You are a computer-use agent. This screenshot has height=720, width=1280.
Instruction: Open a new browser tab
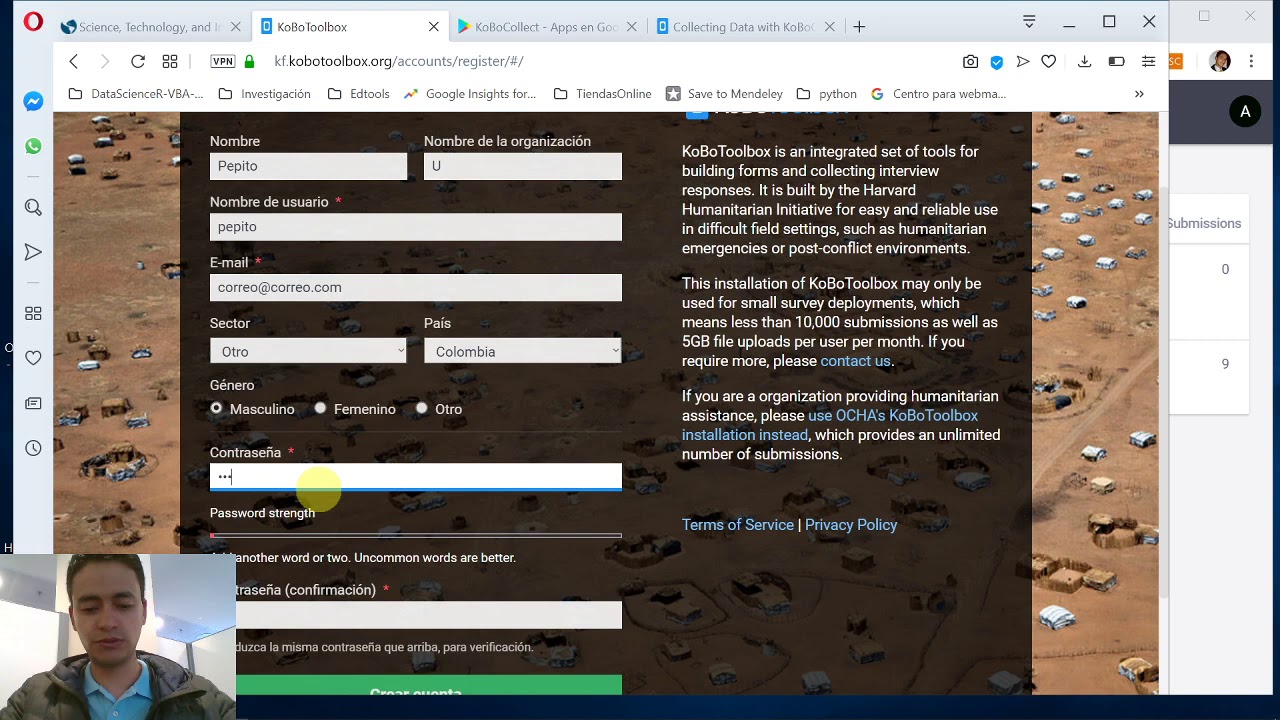pos(859,27)
